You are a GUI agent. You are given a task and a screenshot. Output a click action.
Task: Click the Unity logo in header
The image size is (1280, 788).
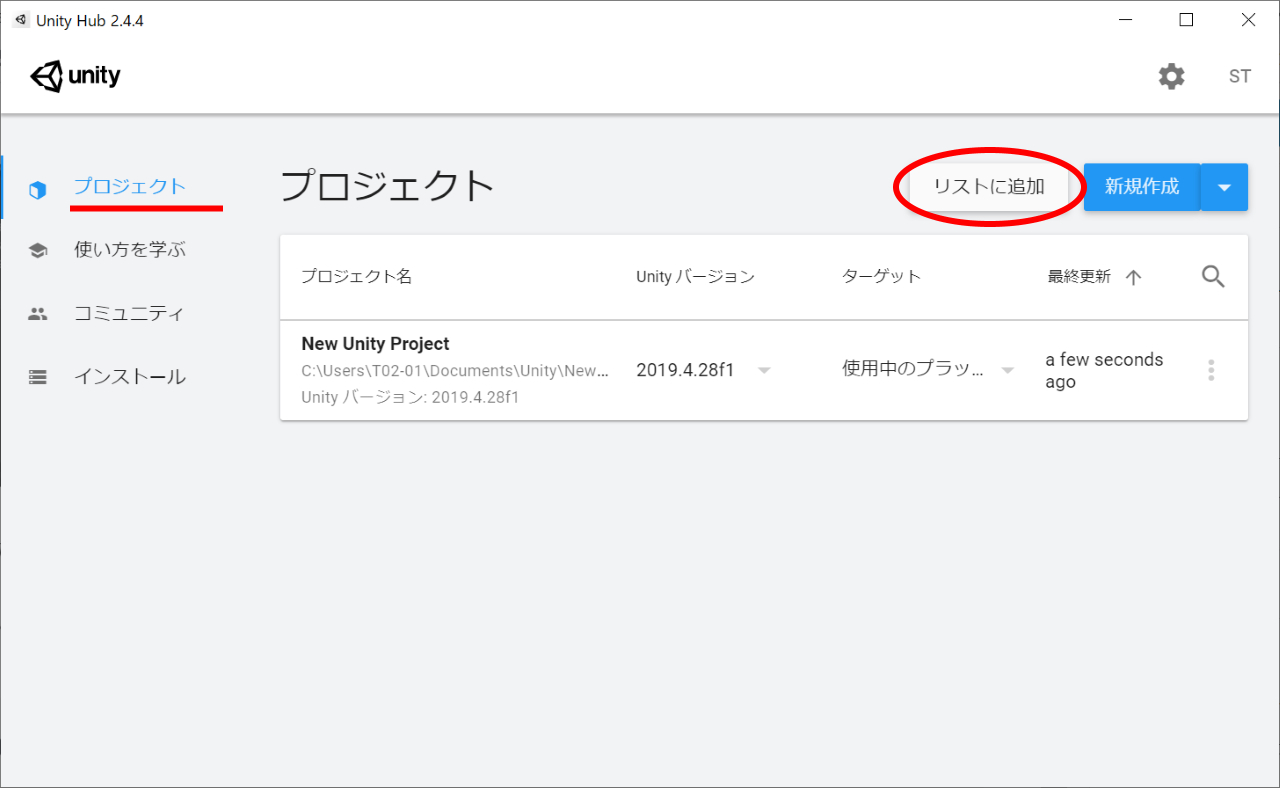[76, 76]
